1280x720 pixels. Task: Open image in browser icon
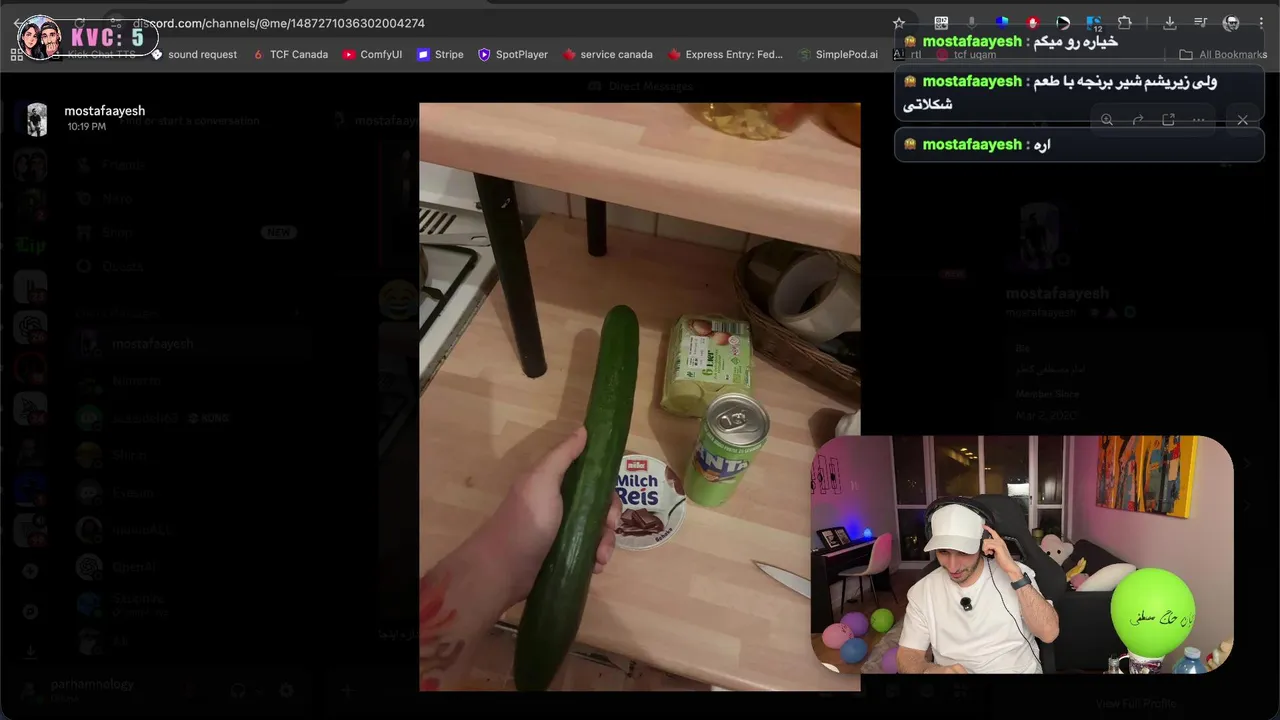tap(1168, 120)
